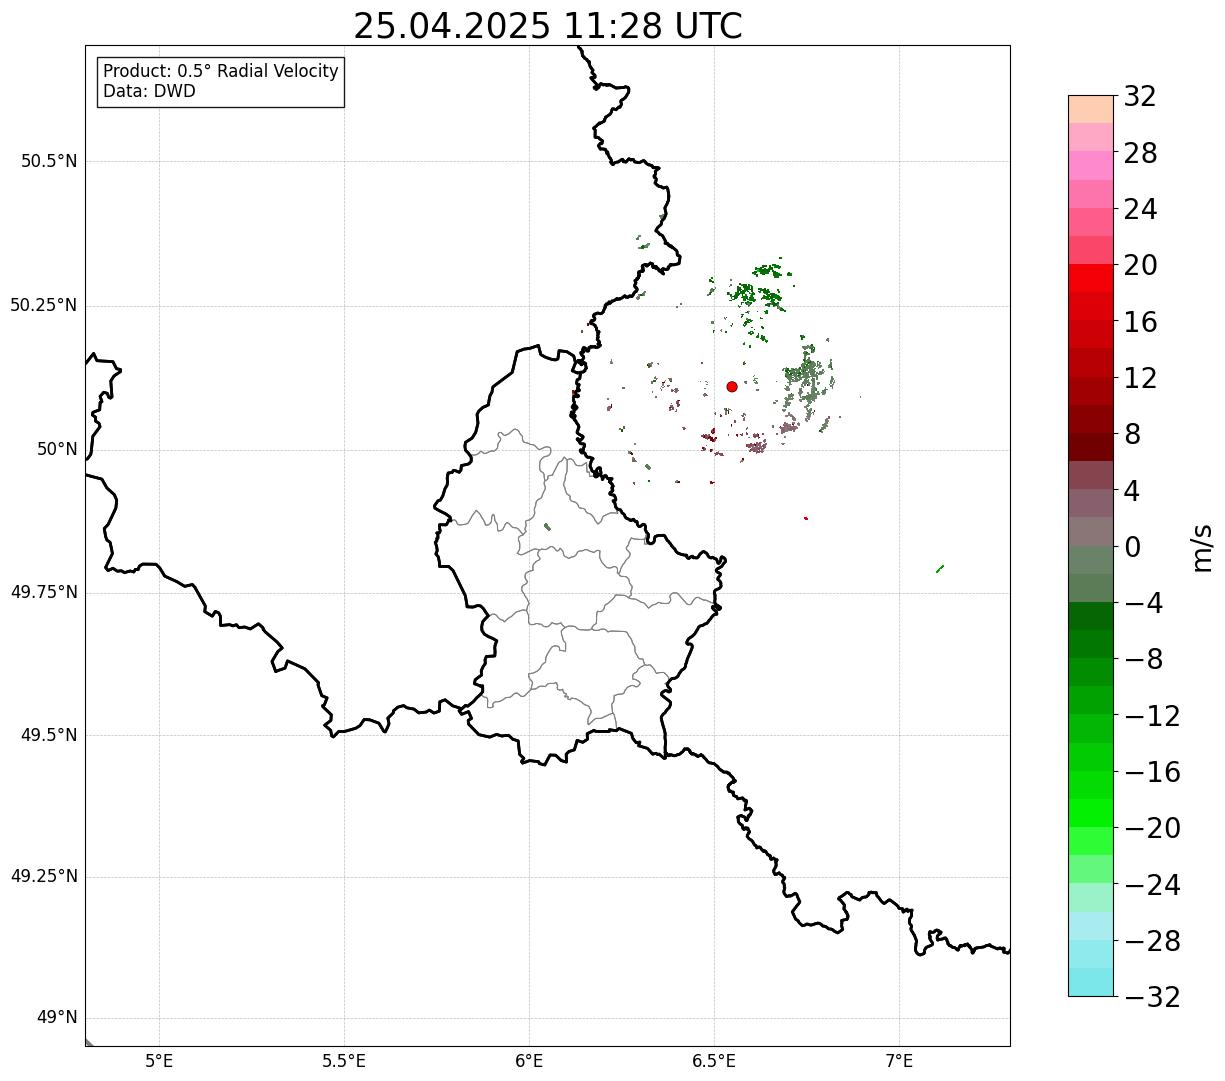Viewport: 1225px width, 1081px height.
Task: Click the gray-brown swatch above 0
Action: (1091, 532)
